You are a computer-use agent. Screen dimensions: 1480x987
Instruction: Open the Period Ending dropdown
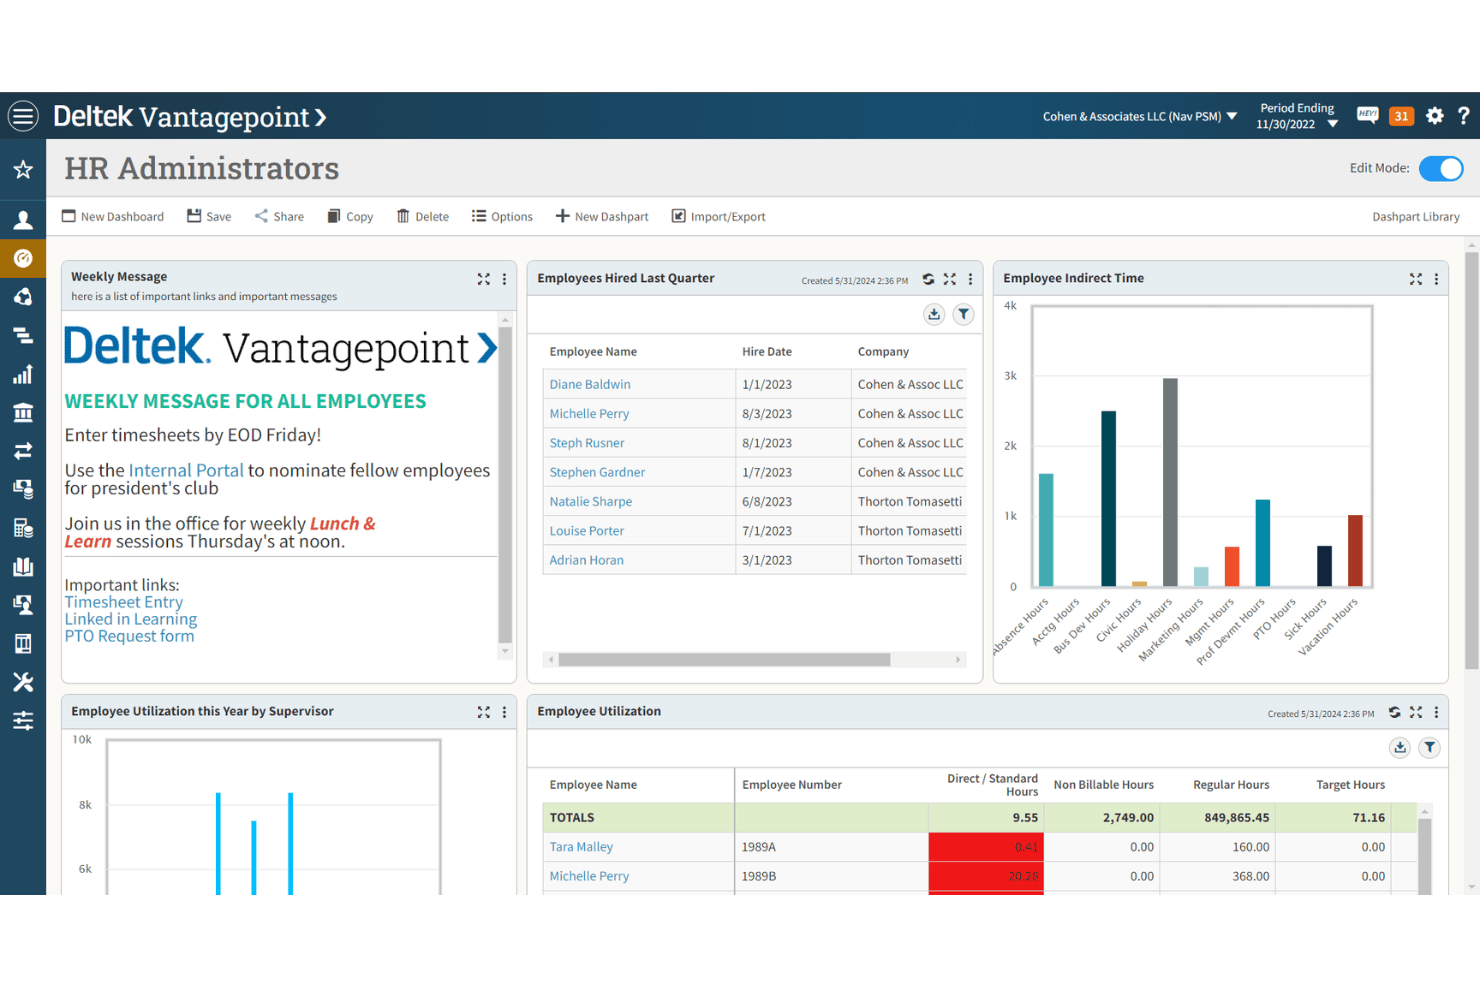pyautogui.click(x=1298, y=116)
